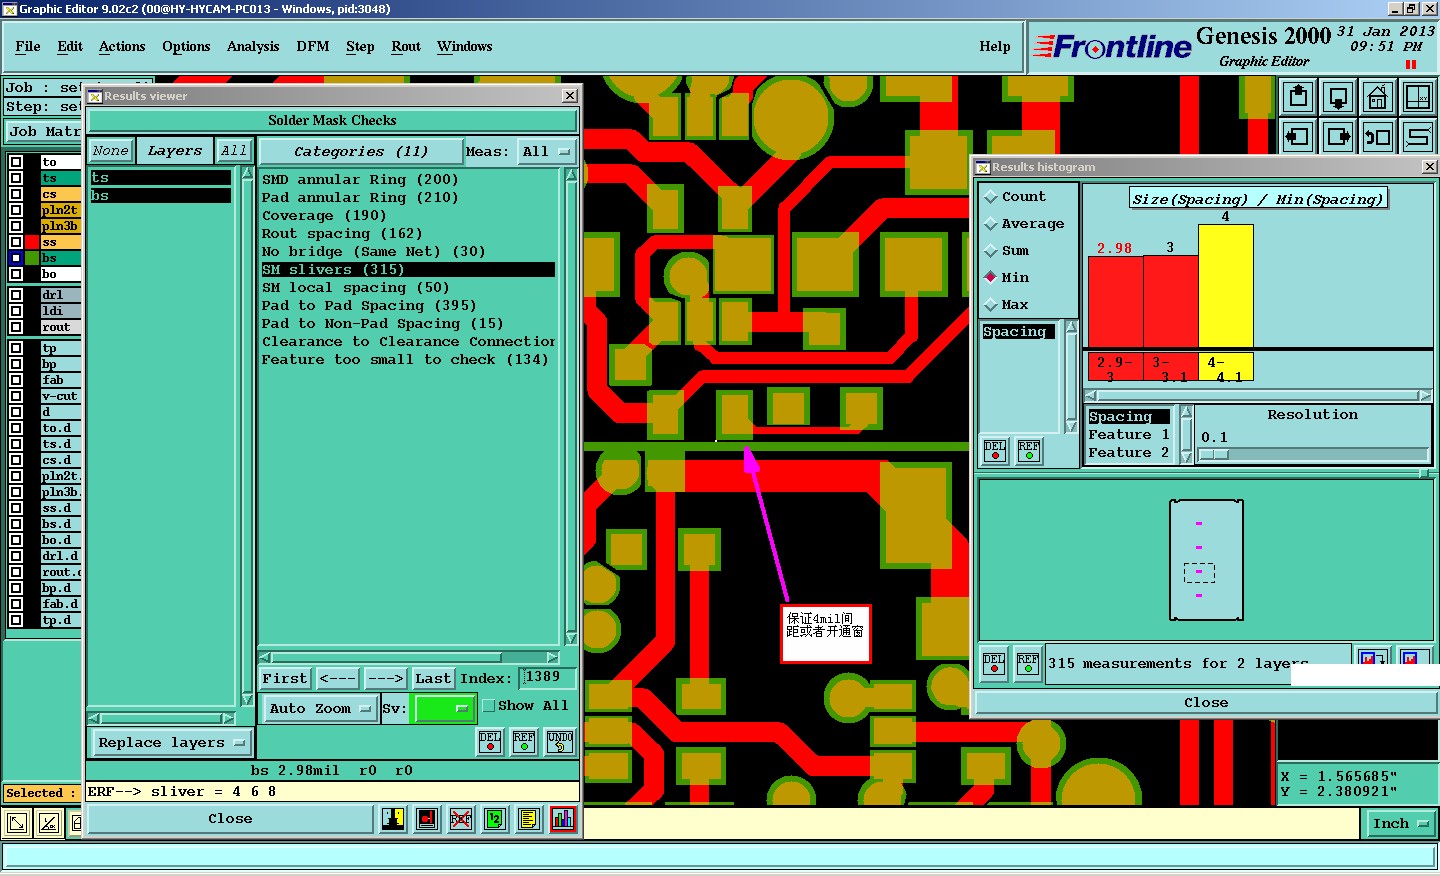Viewport: 1440px width, 876px height.
Task: Click the yellow report page icon
Action: click(529, 819)
